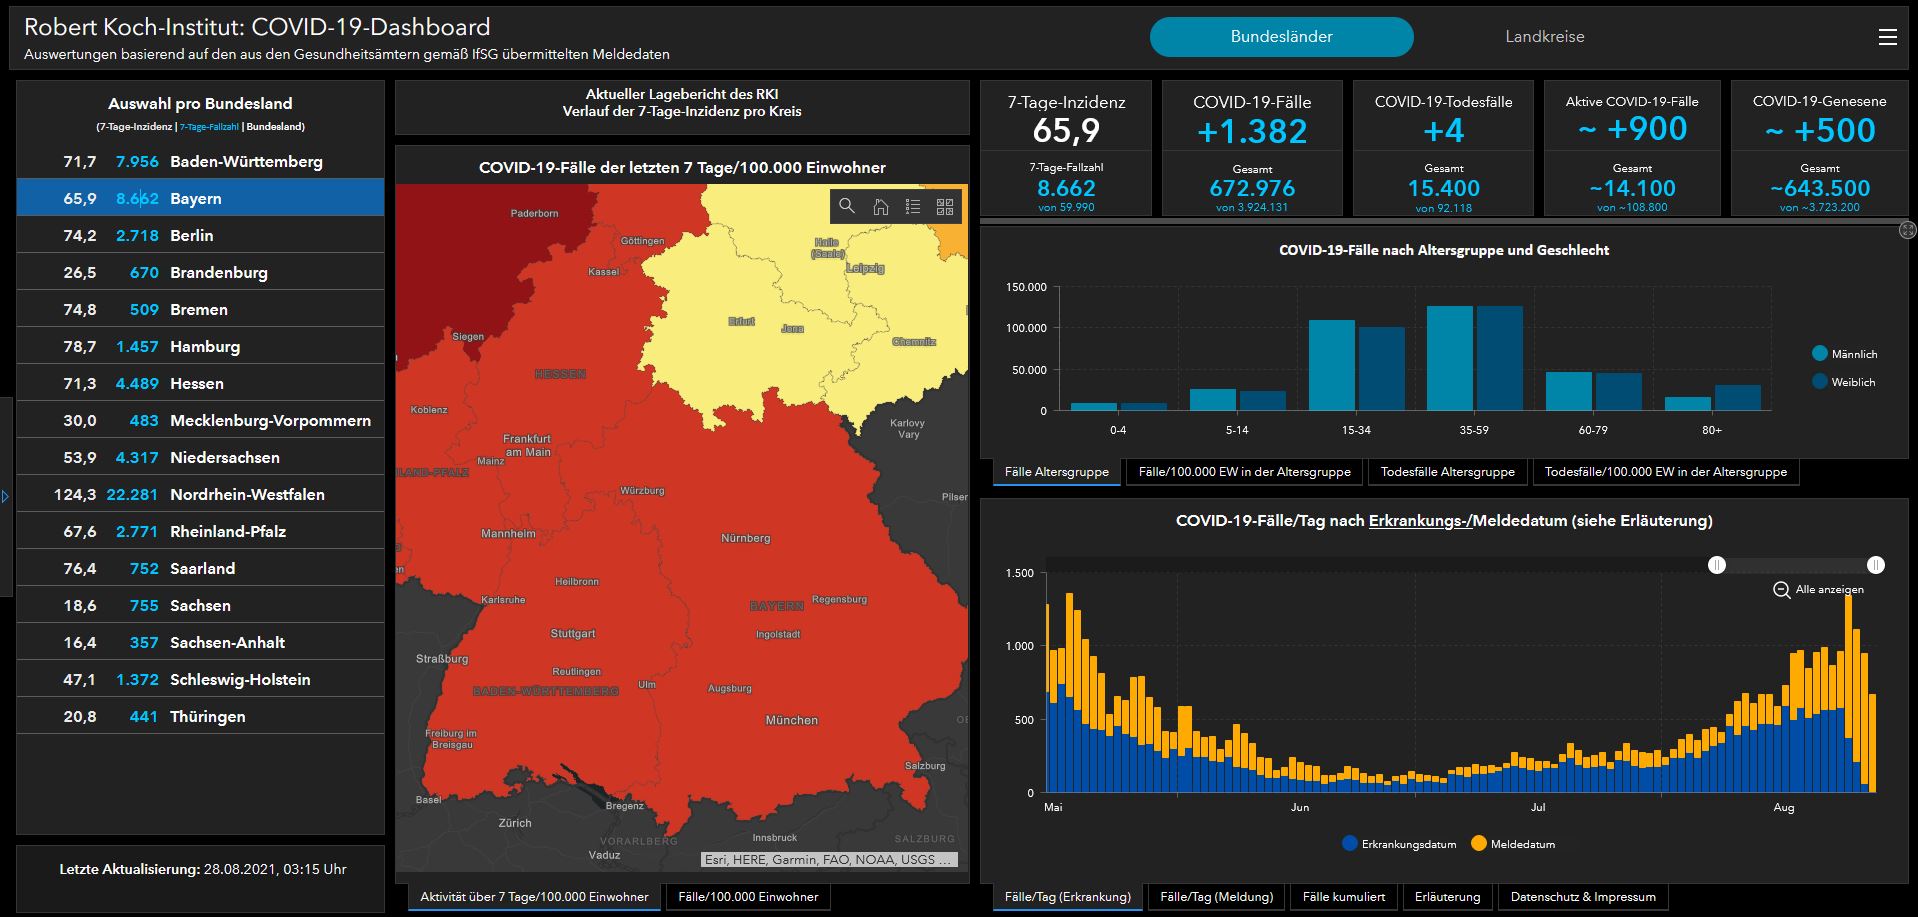Switch the map to Fälle/100.000 Einwohner tab
The height and width of the screenshot is (917, 1918).
click(x=747, y=897)
